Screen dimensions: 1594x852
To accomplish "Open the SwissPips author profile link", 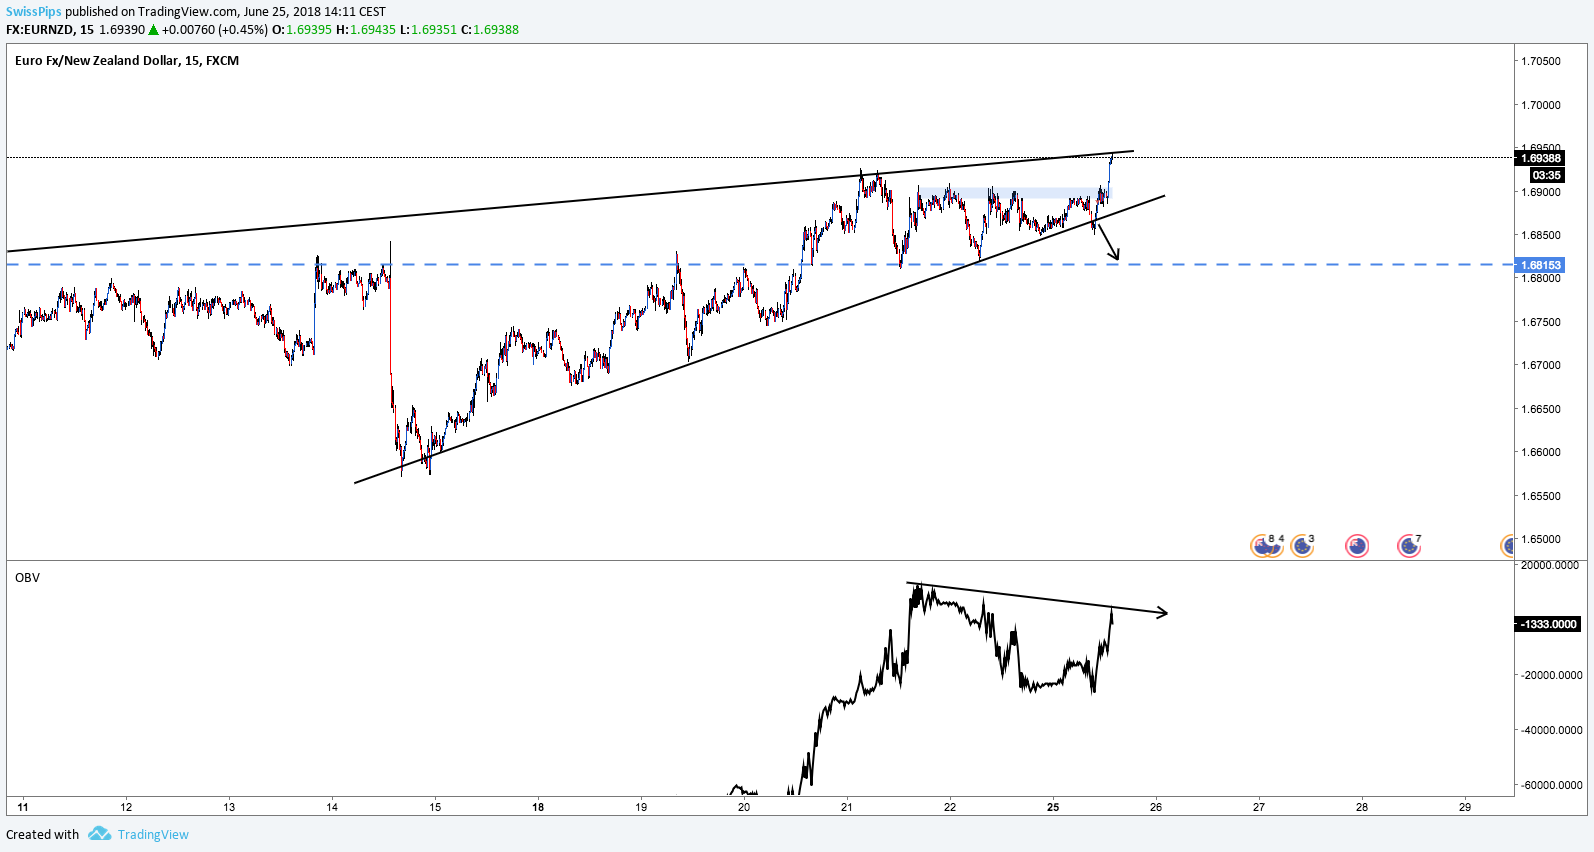I will click(x=34, y=12).
